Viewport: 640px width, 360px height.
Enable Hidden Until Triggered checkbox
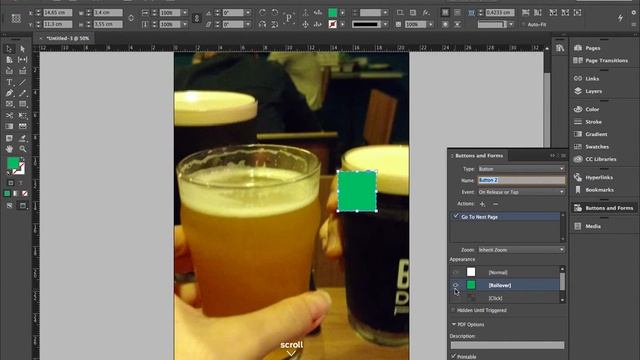[x=453, y=310]
